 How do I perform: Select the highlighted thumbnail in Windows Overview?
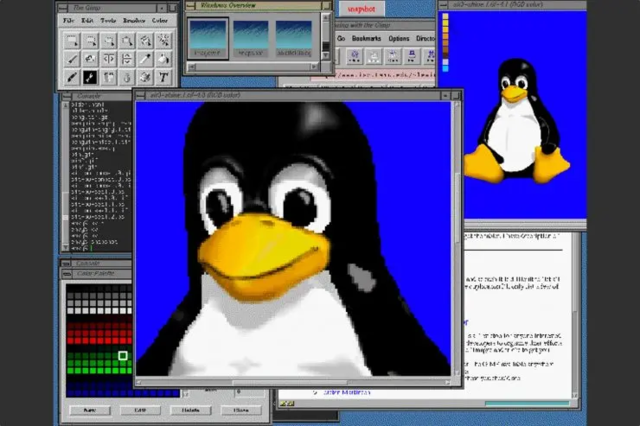pyautogui.click(x=208, y=39)
